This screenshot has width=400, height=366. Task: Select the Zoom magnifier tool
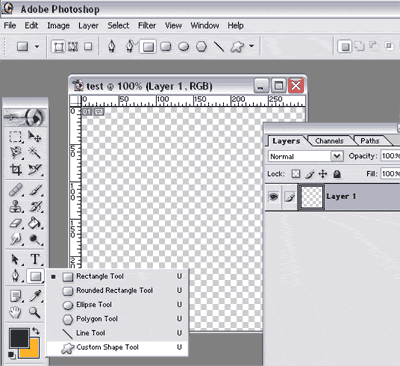(34, 312)
